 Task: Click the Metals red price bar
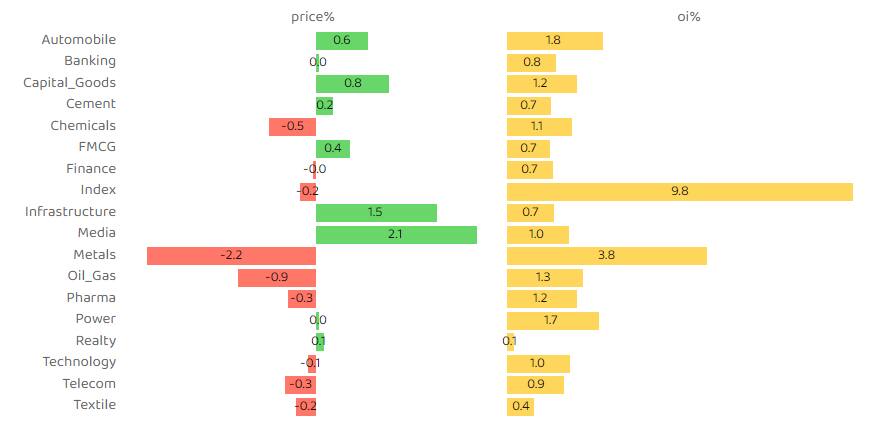click(x=231, y=256)
